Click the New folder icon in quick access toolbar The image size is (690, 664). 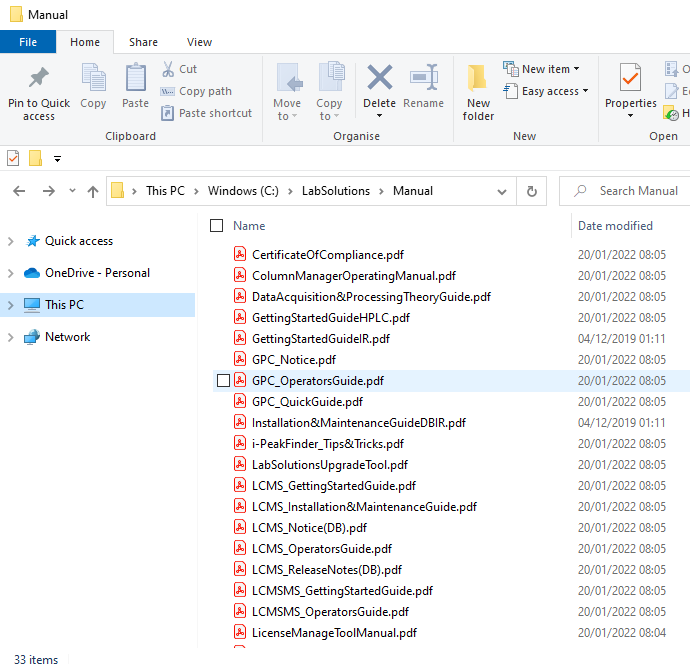tap(35, 158)
